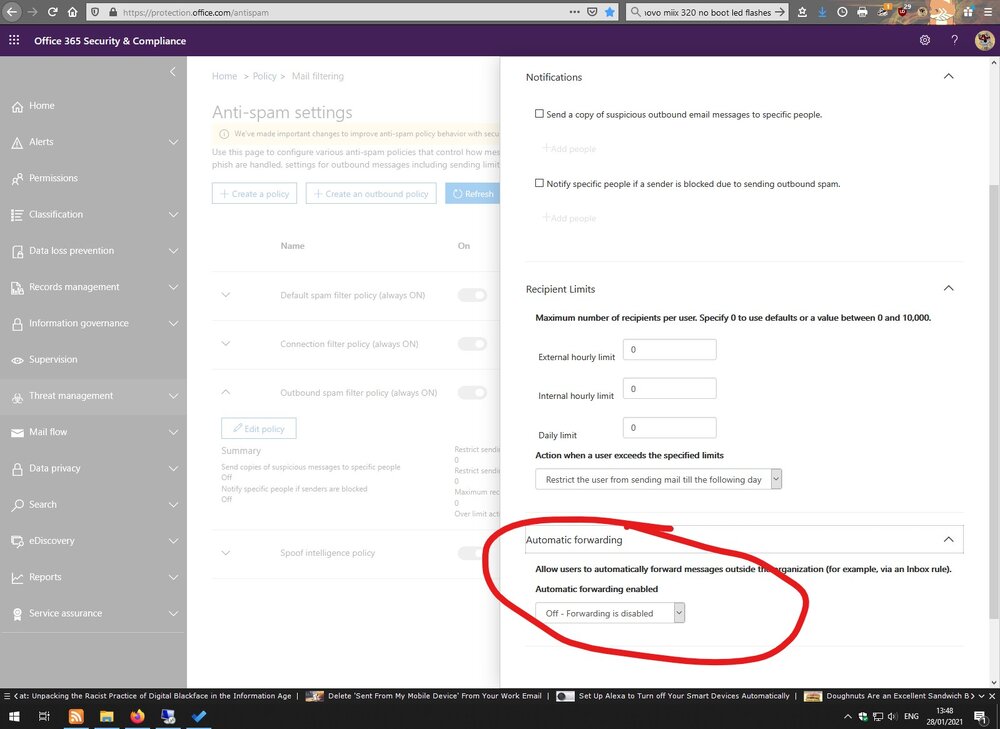Toggle the Outbound spam filter policy switch

[x=472, y=392]
